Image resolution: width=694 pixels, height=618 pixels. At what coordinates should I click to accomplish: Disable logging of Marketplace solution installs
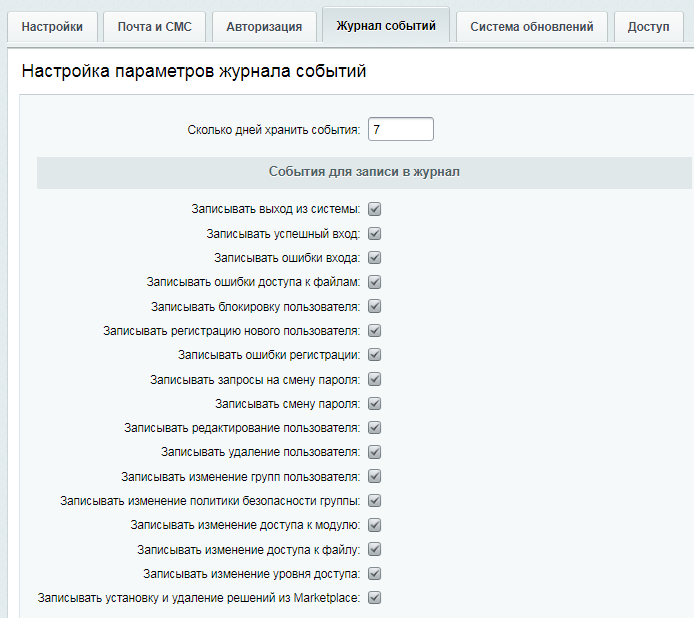(x=375, y=598)
